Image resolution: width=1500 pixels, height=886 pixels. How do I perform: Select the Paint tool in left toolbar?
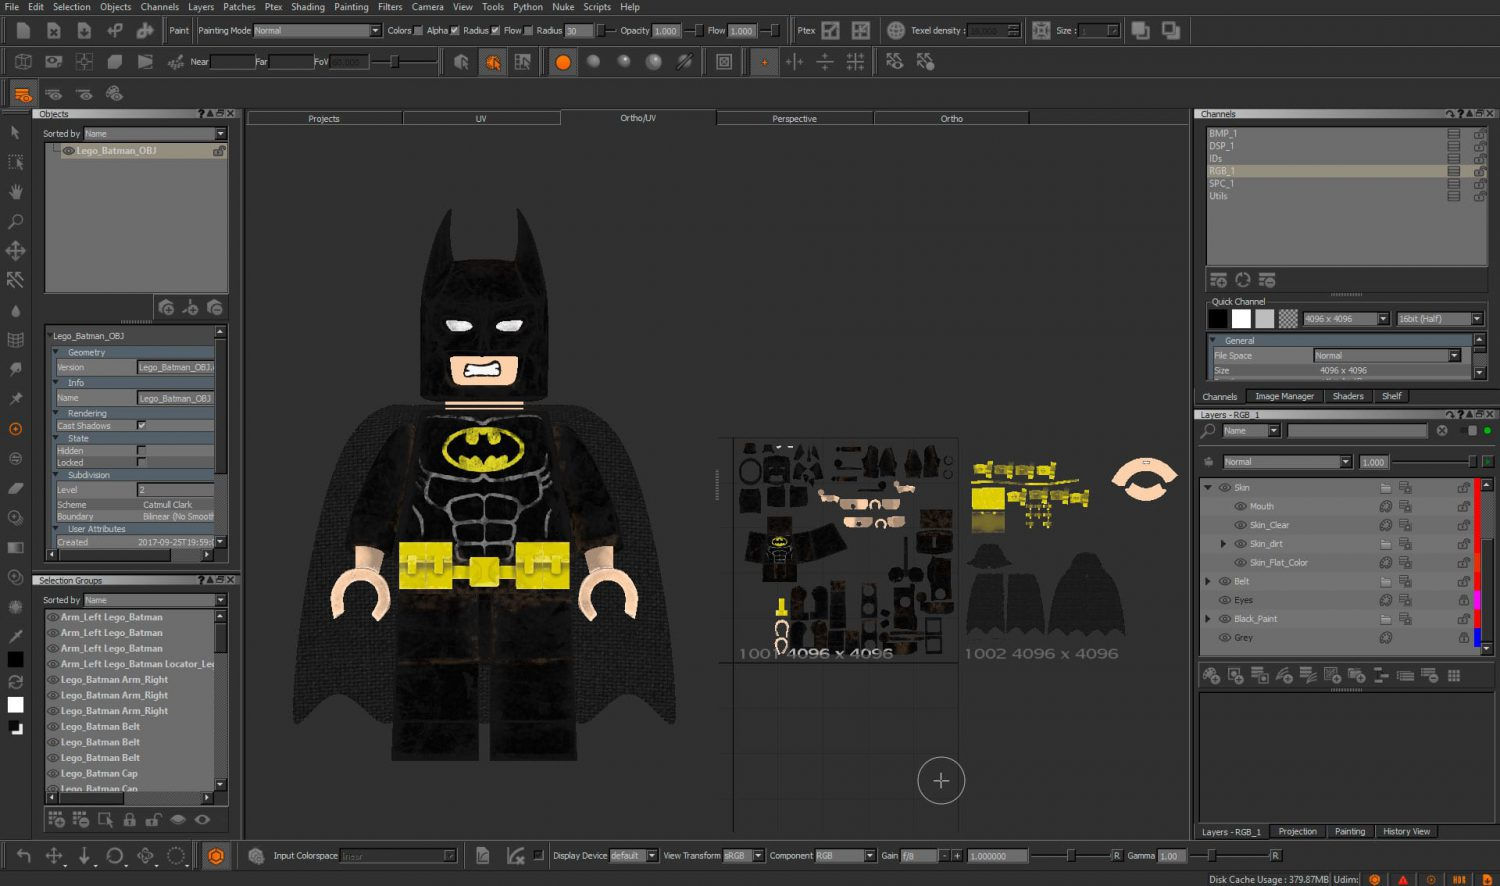(16, 429)
